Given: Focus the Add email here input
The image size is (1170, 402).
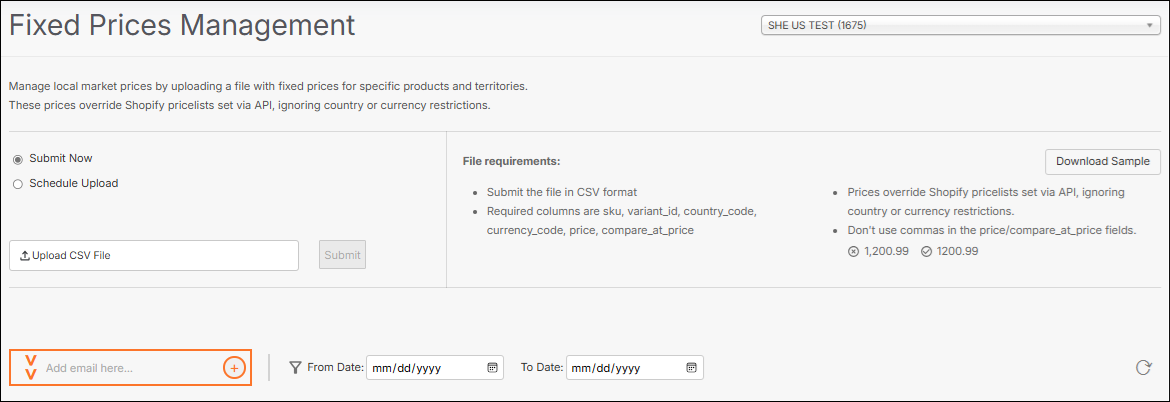Looking at the screenshot, I should click(130, 368).
